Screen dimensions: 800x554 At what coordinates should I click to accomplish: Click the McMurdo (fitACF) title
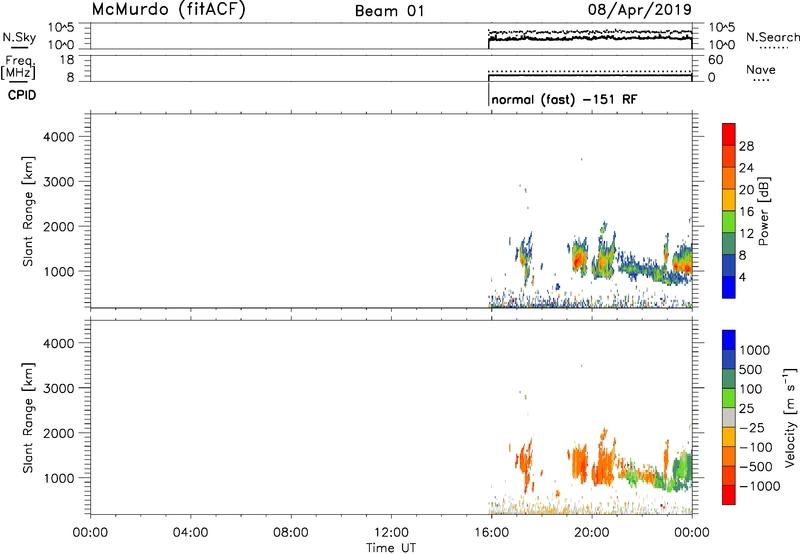[168, 9]
